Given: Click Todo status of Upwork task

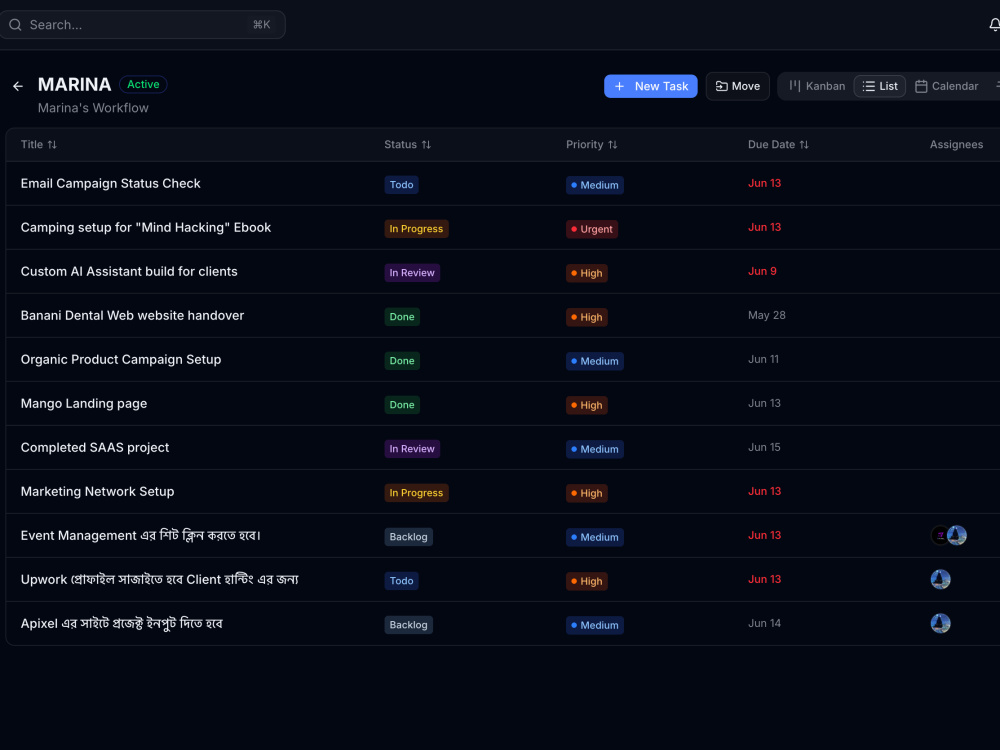Looking at the screenshot, I should pos(401,581).
